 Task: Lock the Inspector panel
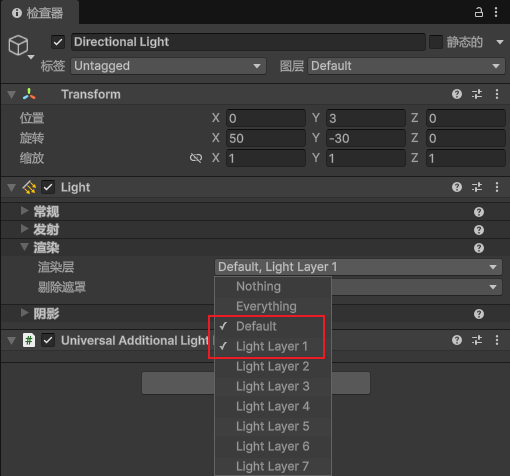tap(479, 12)
